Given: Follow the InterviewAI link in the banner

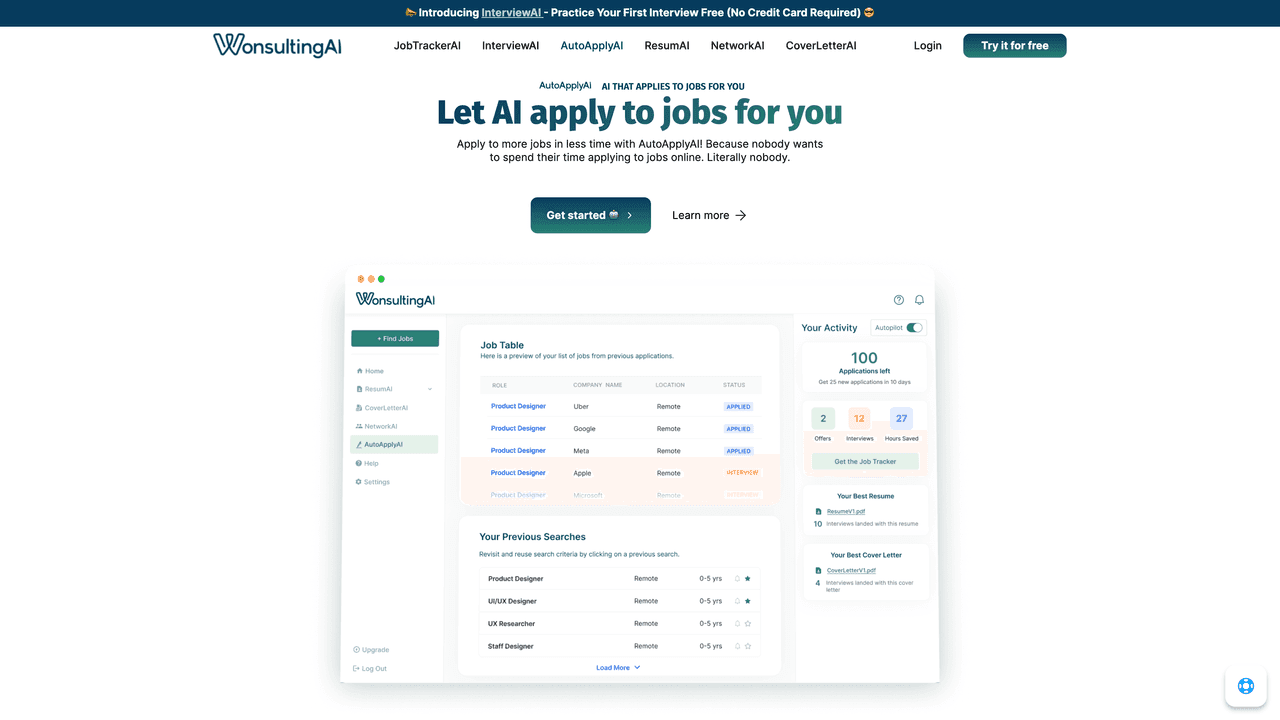Looking at the screenshot, I should coord(512,13).
